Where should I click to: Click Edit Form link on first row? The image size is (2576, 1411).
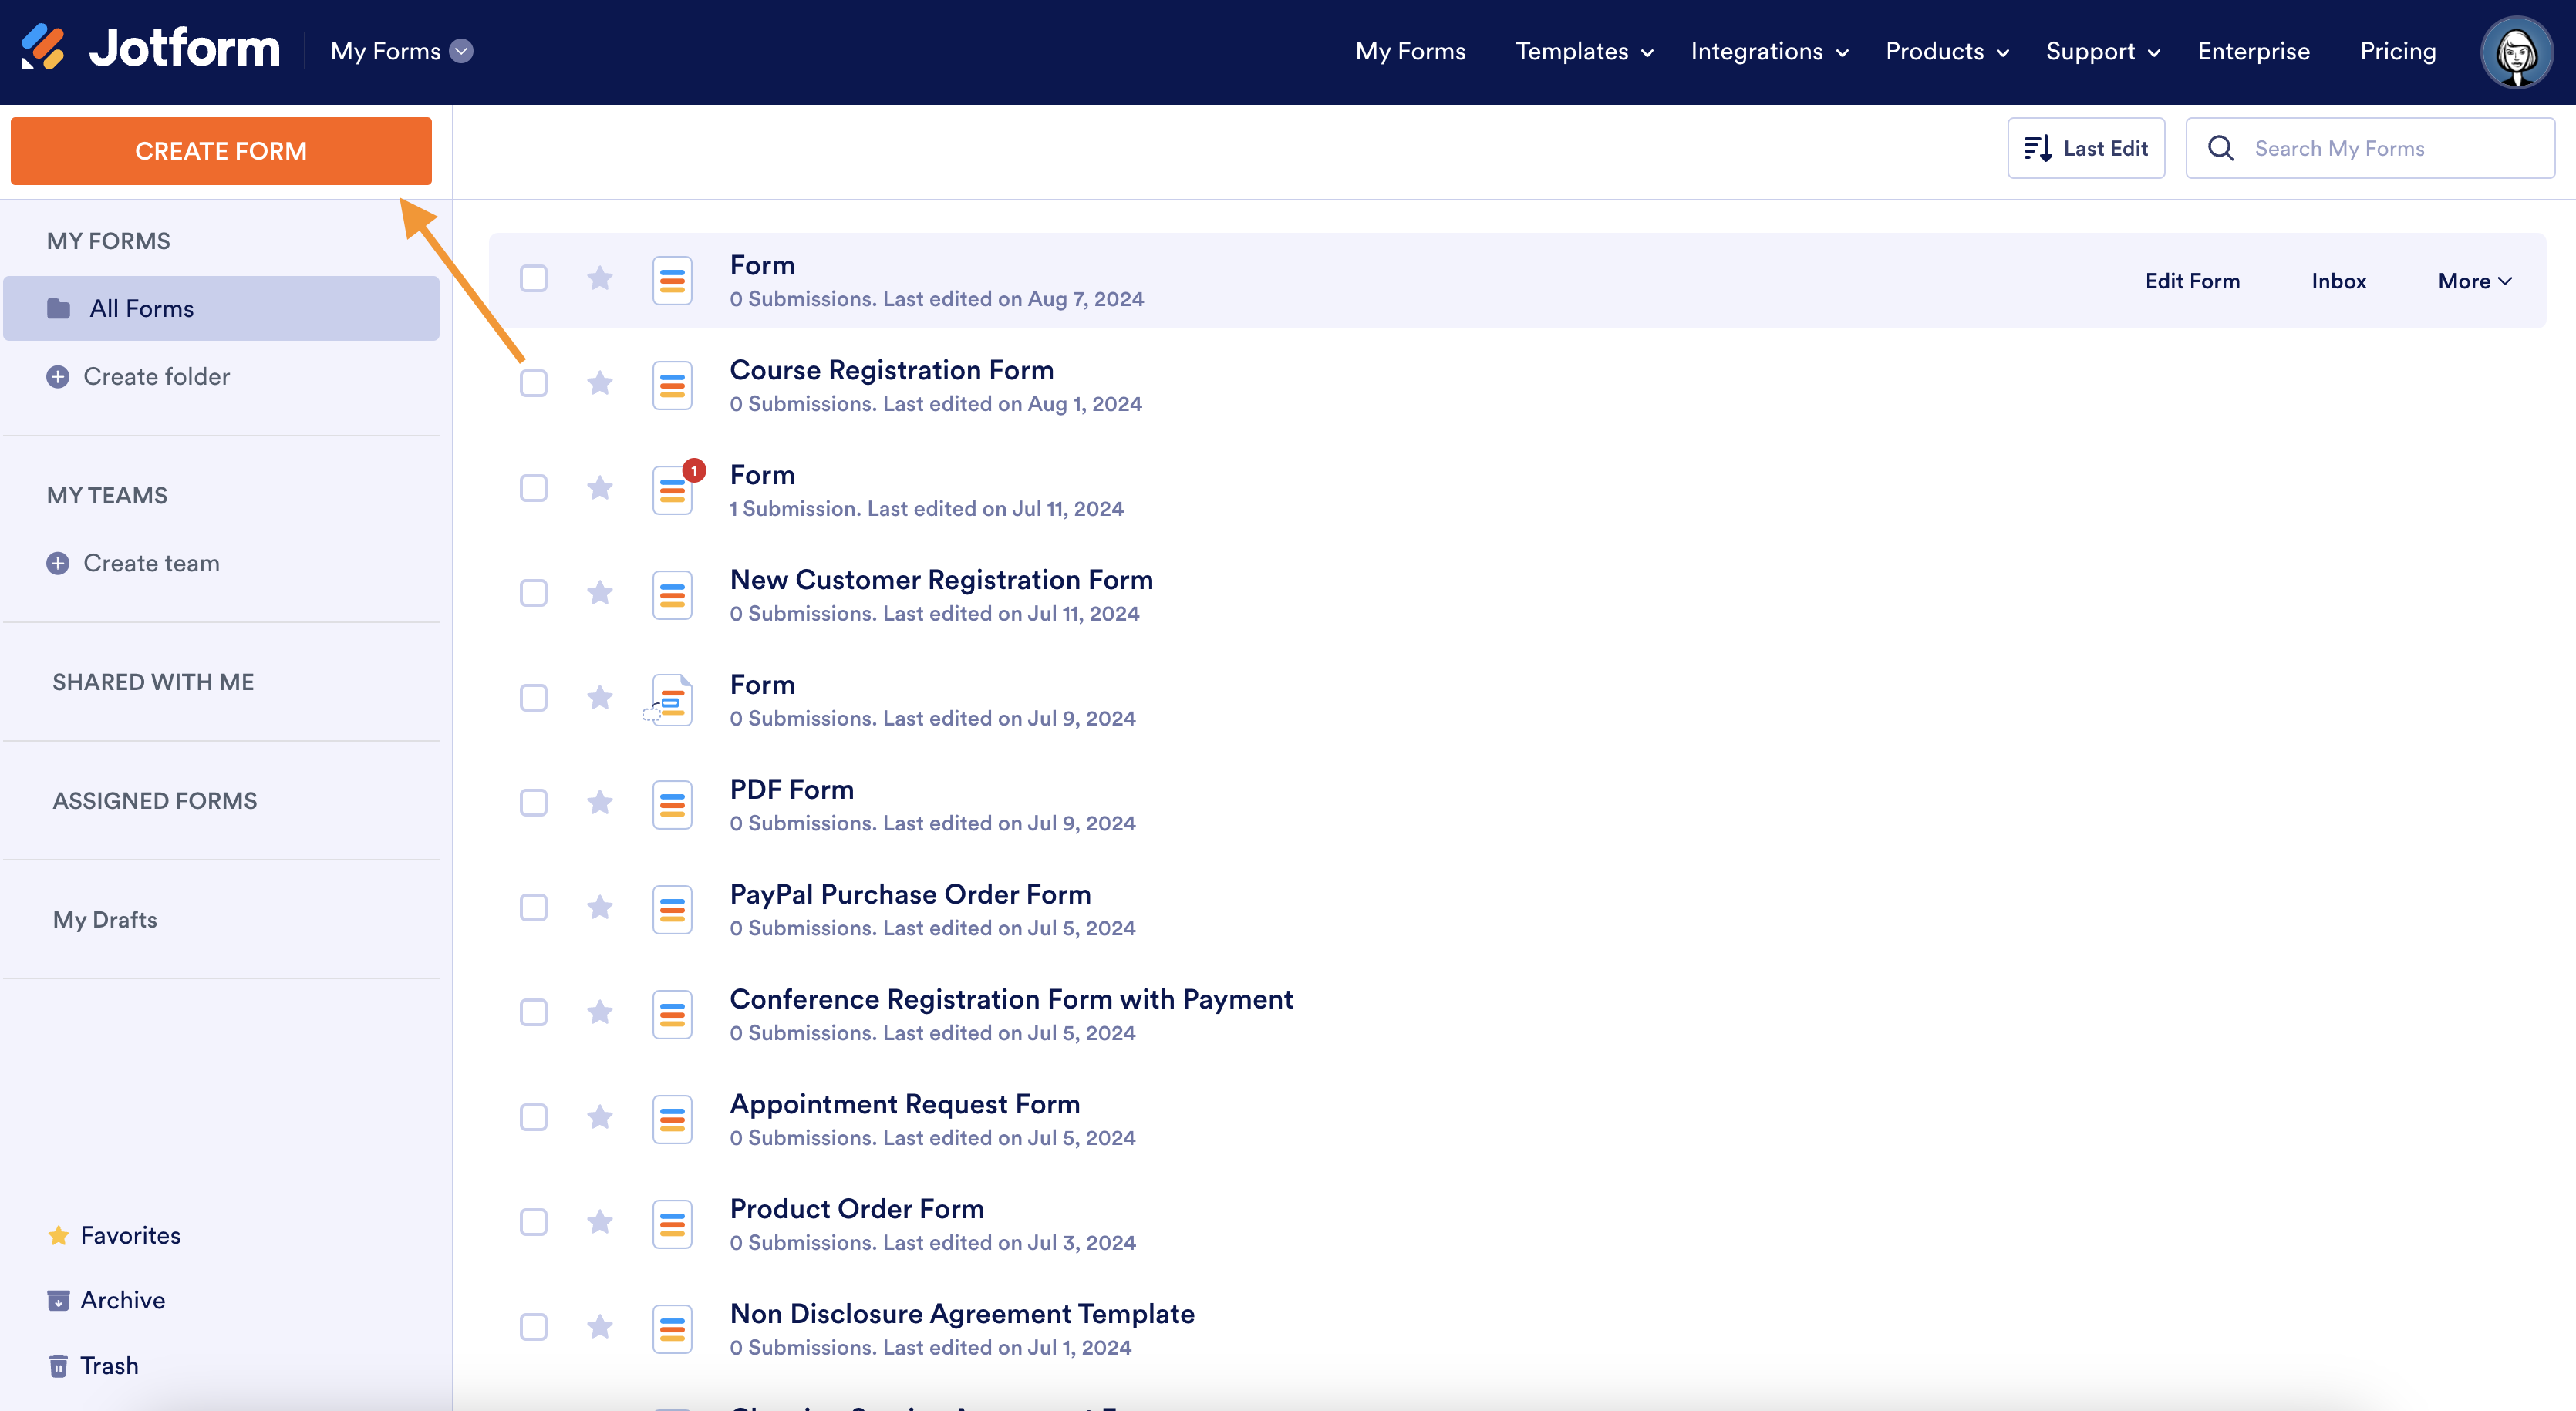(2191, 281)
